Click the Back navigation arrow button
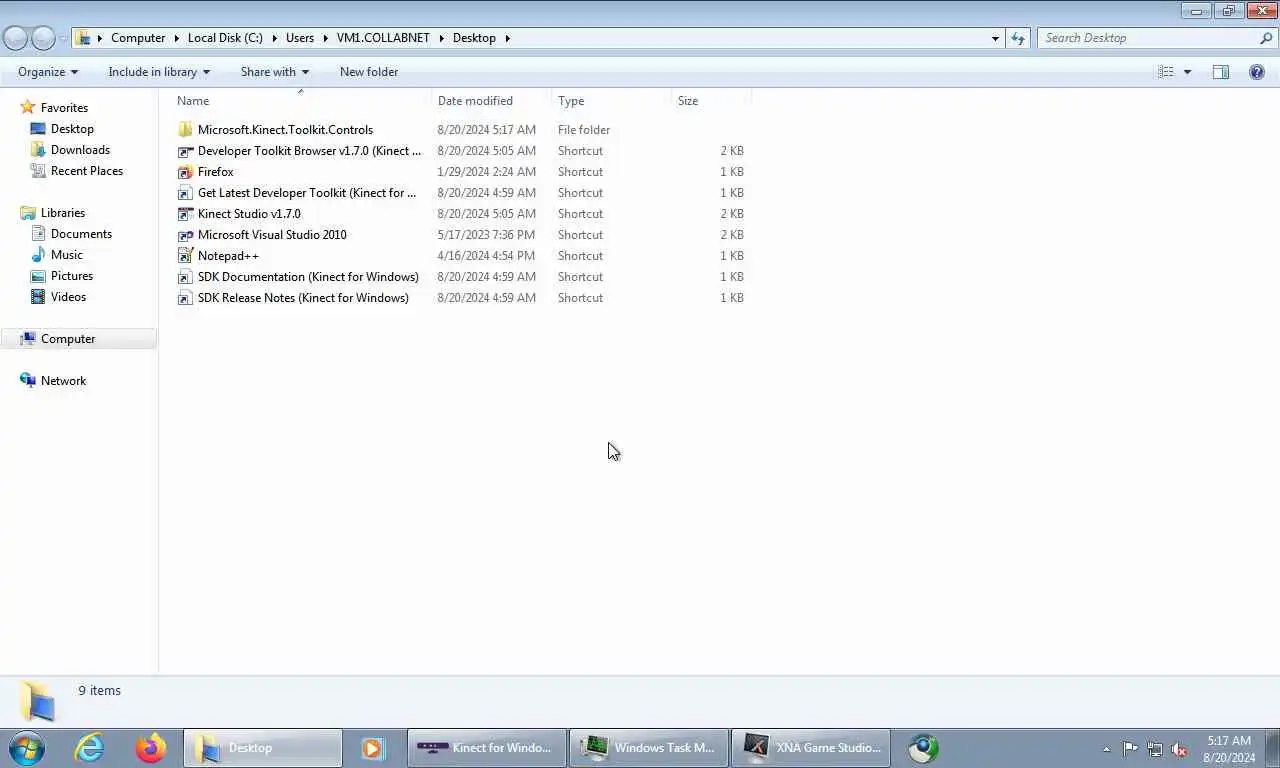This screenshot has height=768, width=1280. pyautogui.click(x=16, y=38)
